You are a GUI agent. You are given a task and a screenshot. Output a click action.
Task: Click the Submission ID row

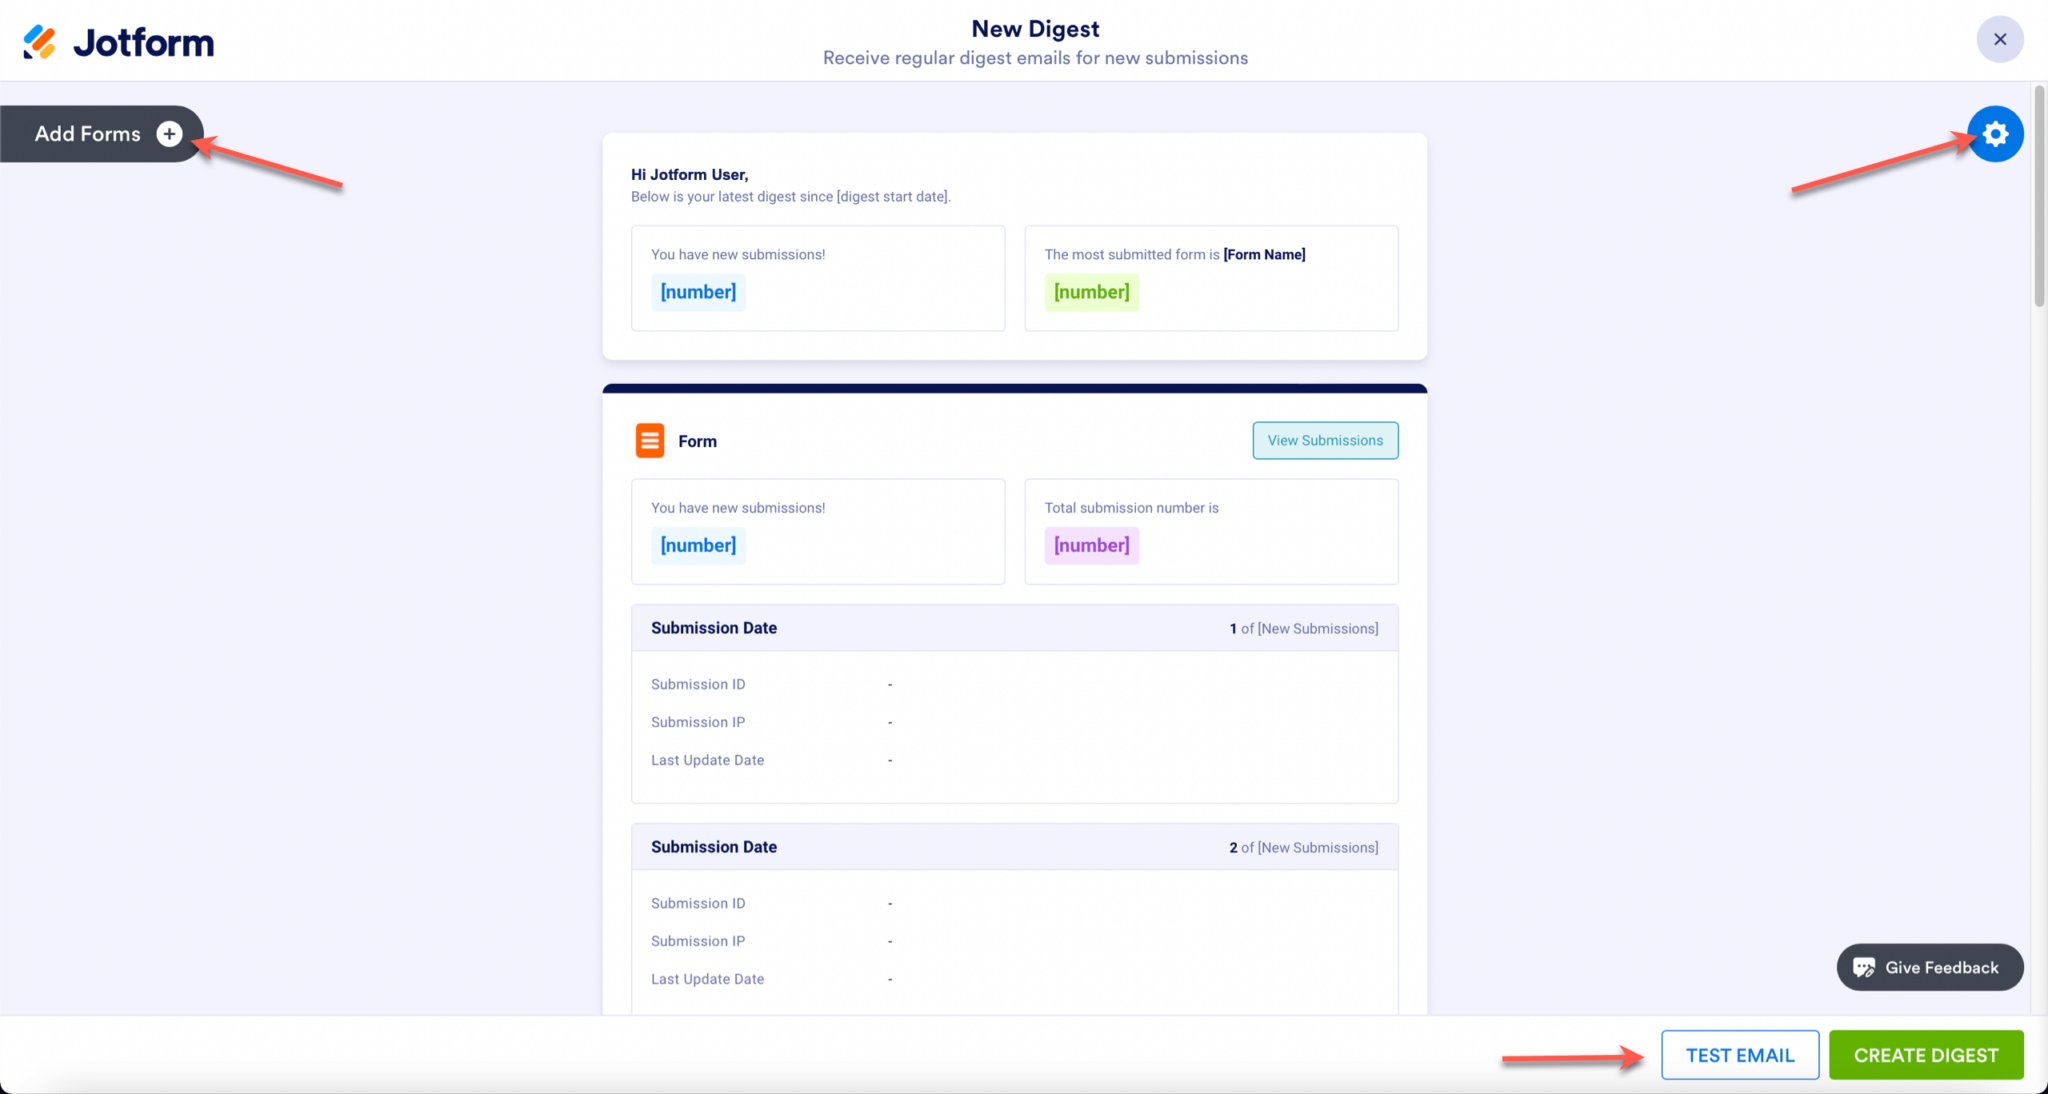[698, 684]
